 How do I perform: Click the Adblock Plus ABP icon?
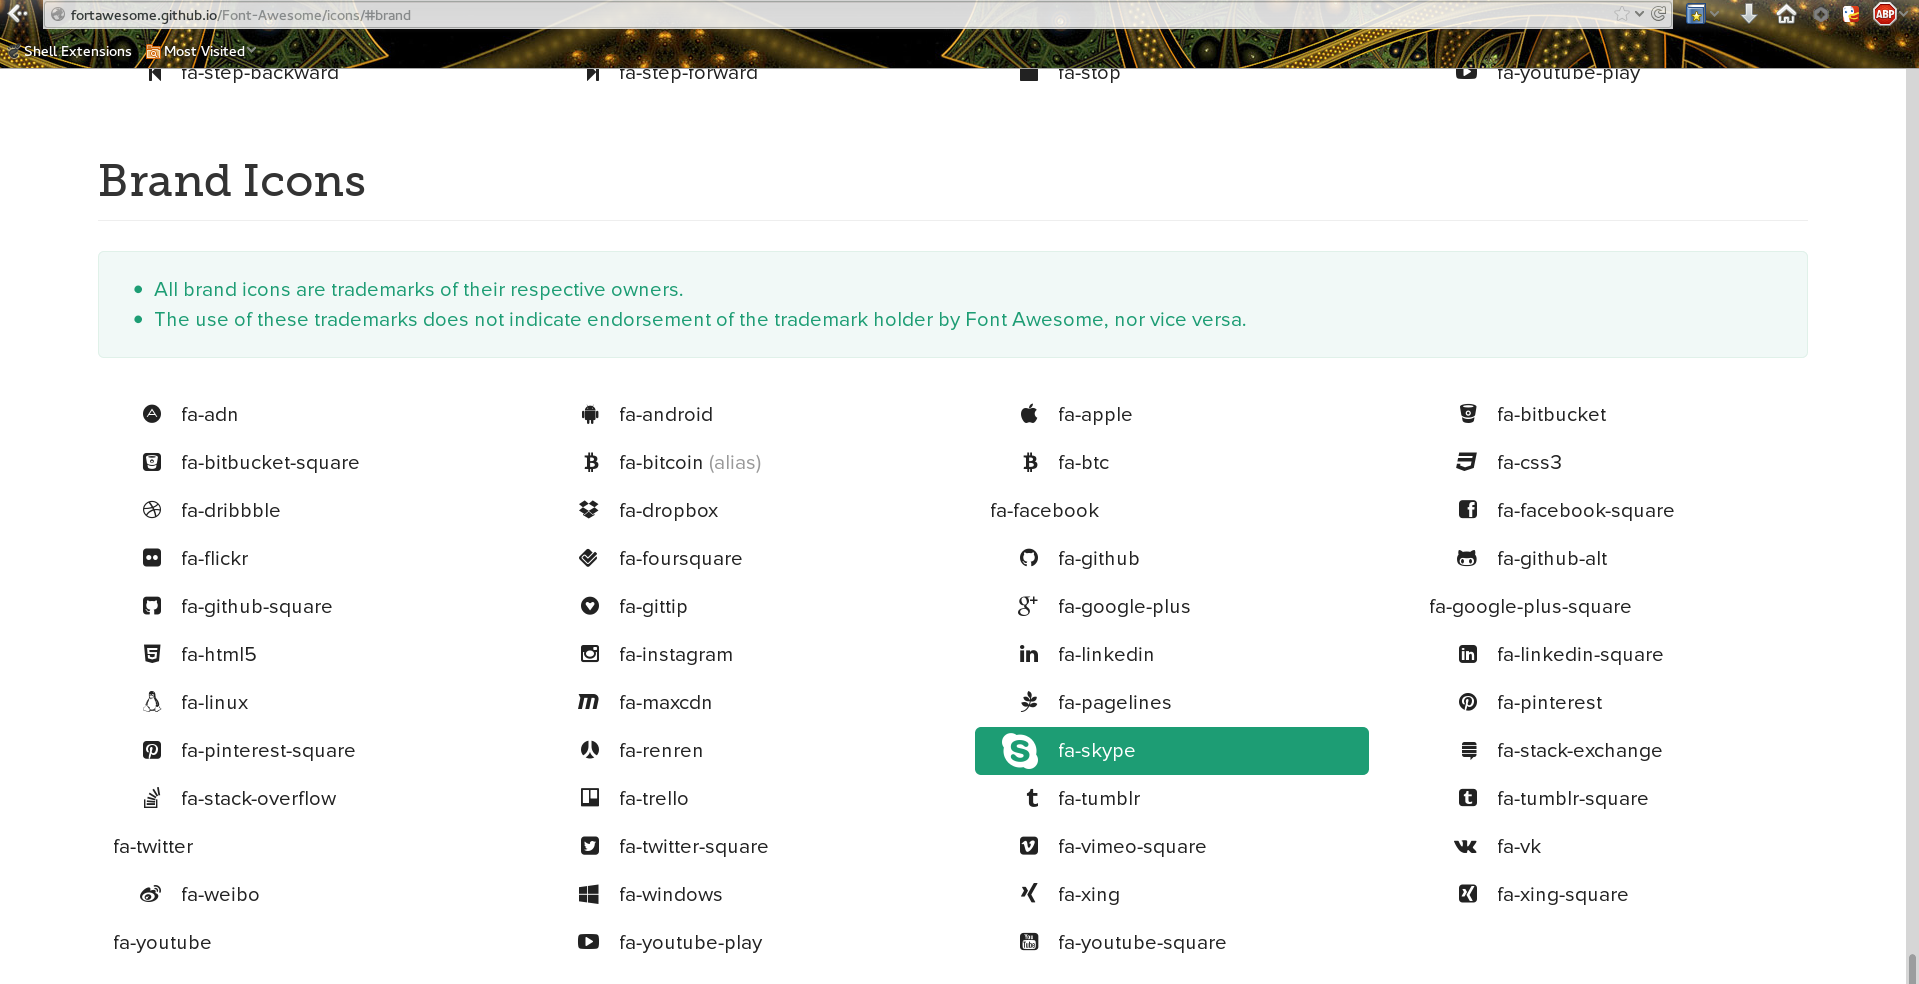tap(1885, 14)
